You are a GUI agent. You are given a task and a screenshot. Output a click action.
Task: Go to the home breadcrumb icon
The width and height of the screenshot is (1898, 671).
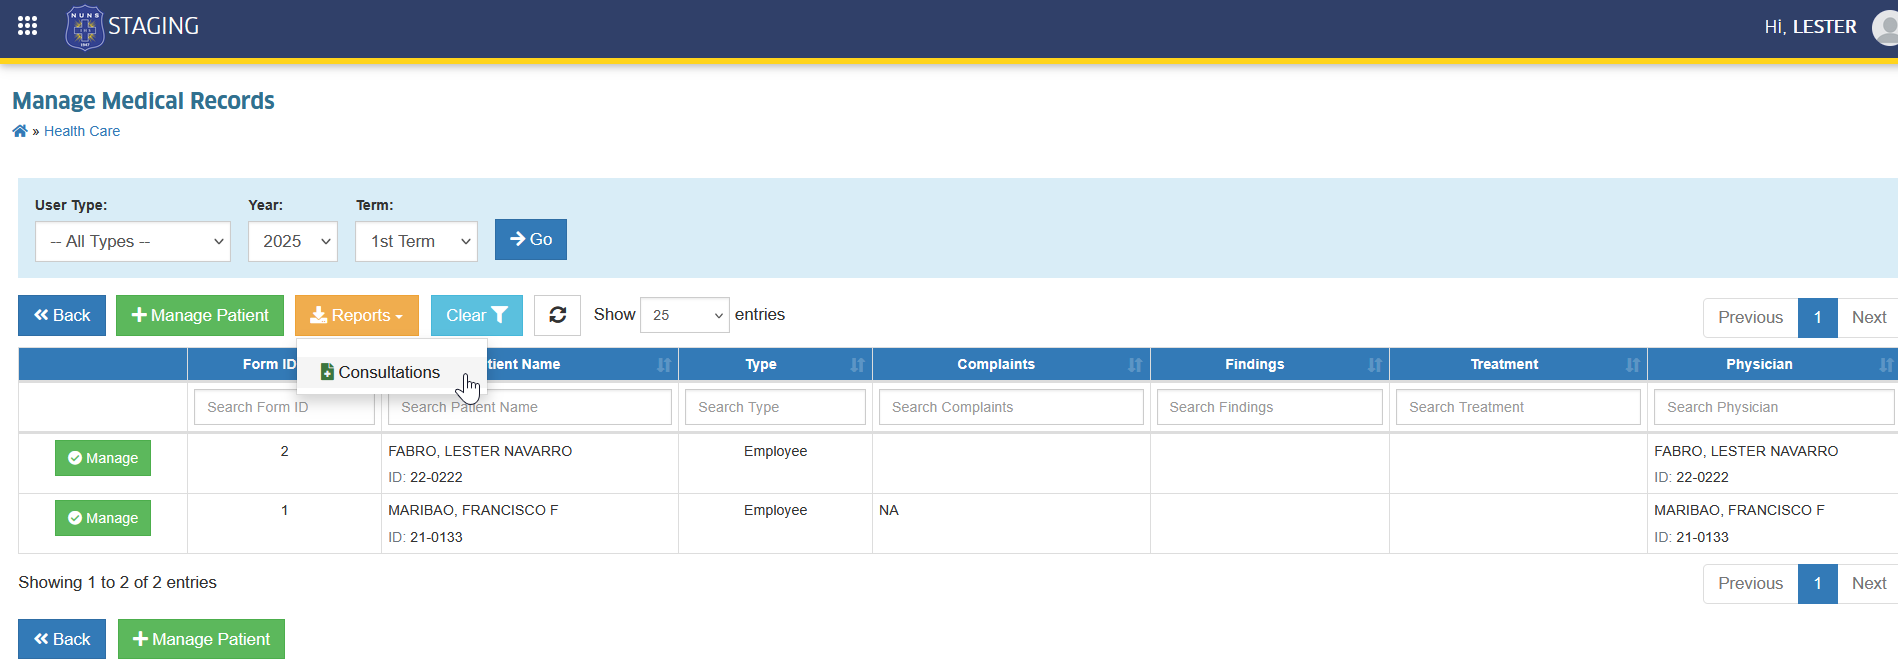click(x=20, y=131)
